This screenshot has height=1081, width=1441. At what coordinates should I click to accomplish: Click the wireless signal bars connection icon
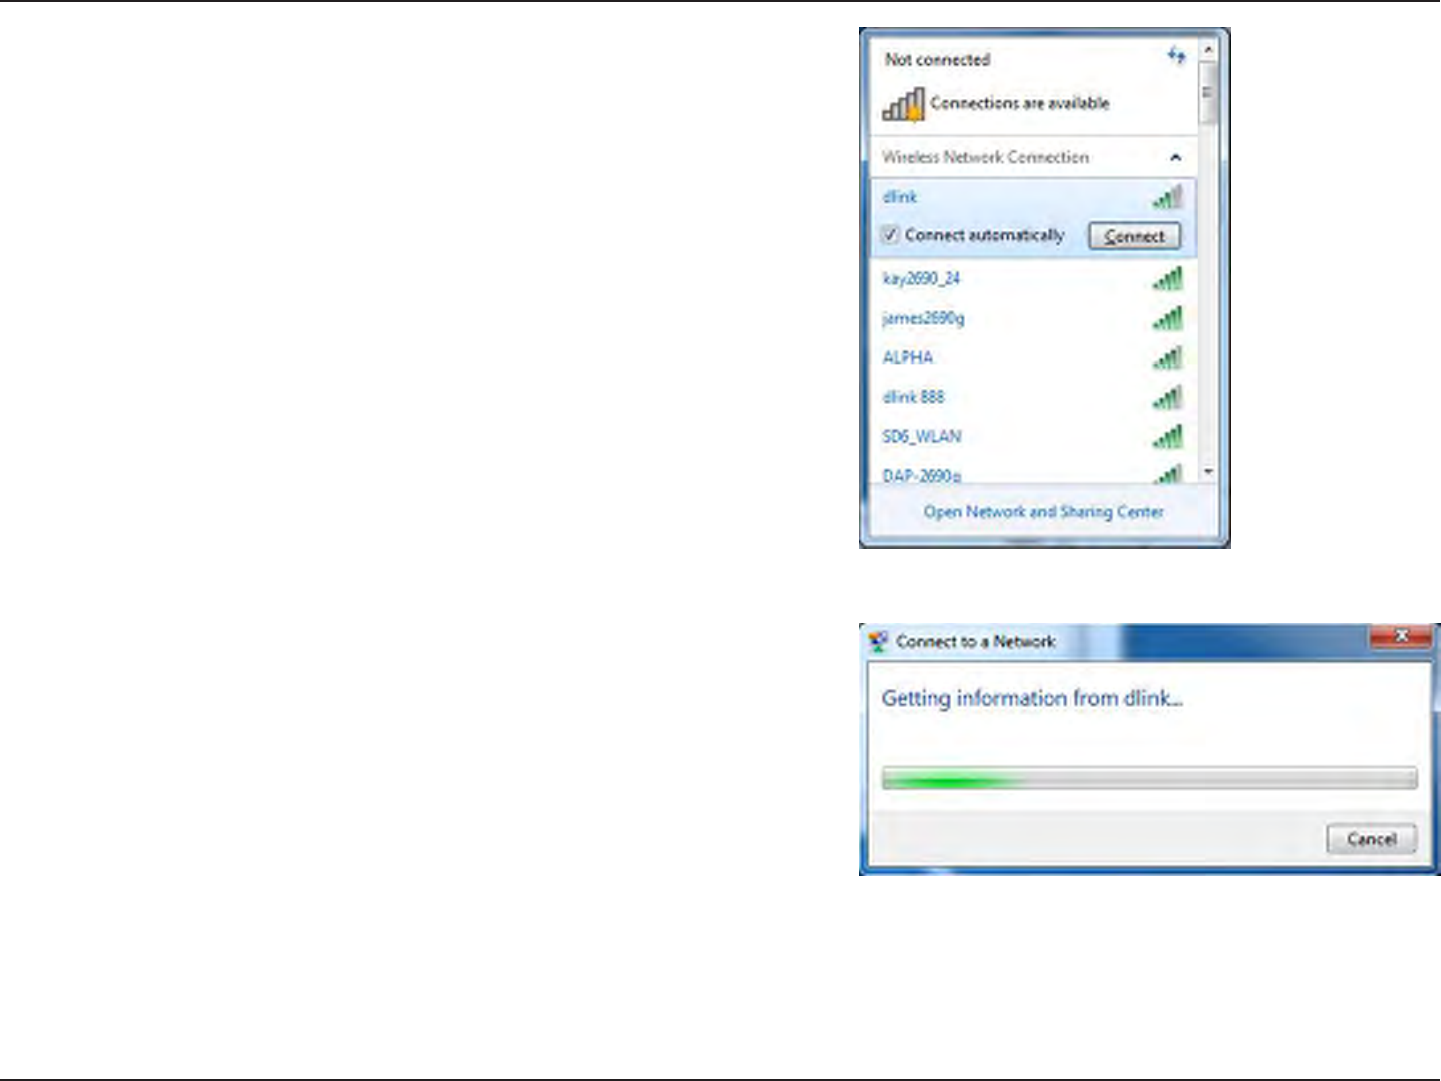click(x=903, y=104)
